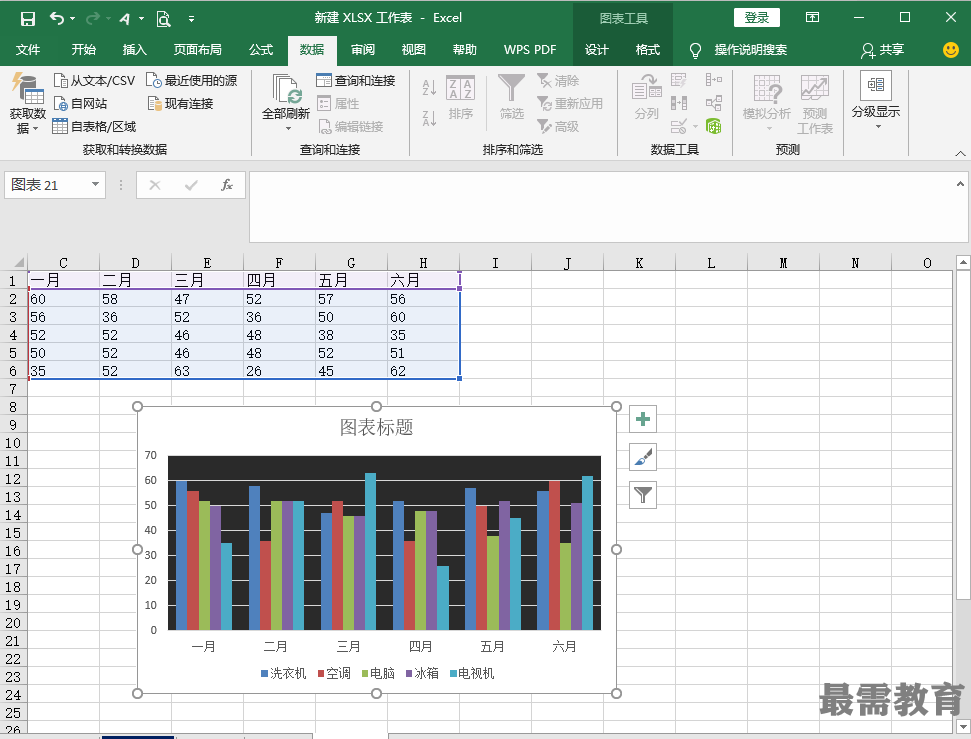The image size is (971, 739).
Task: Click the Share (共享) button
Action: 883,50
